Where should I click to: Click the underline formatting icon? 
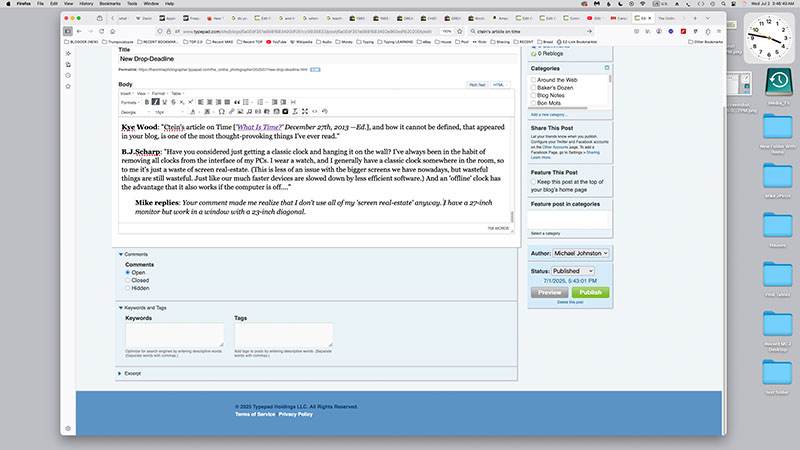[162, 102]
